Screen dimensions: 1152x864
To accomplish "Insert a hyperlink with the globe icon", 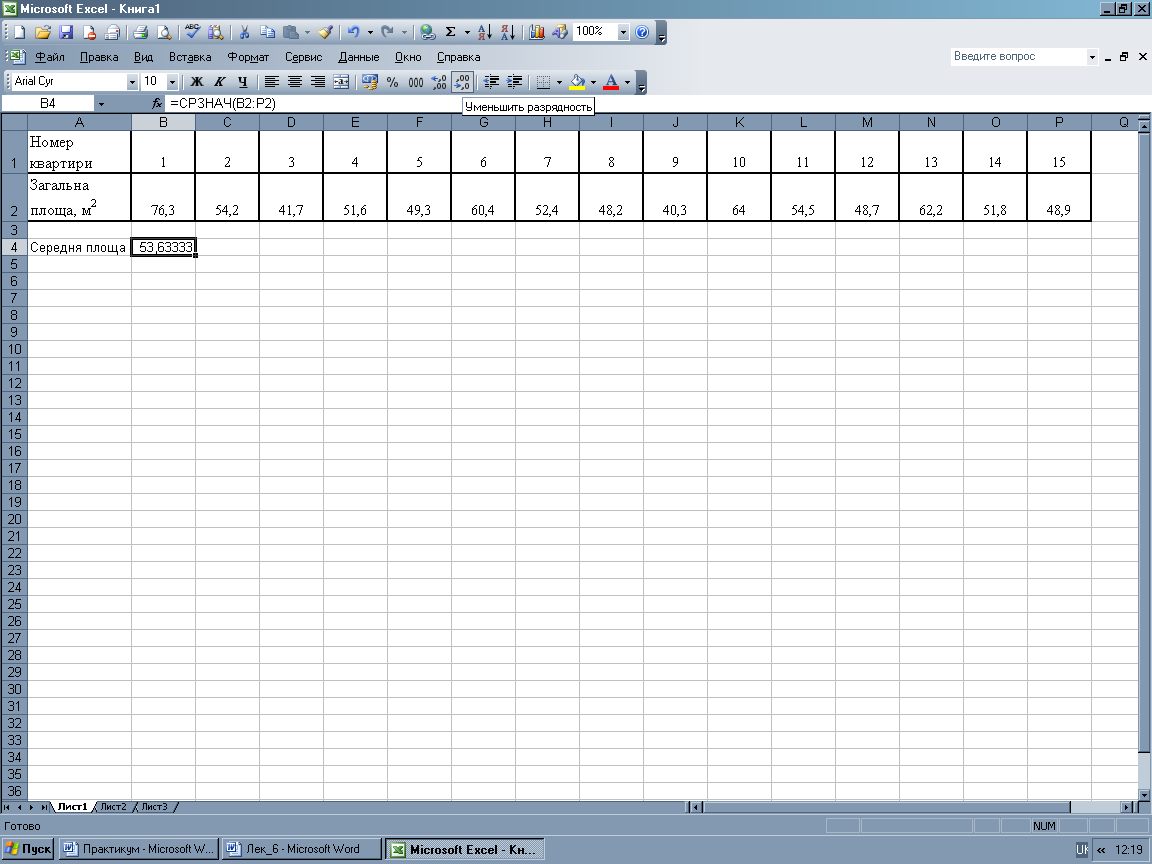I will (428, 32).
